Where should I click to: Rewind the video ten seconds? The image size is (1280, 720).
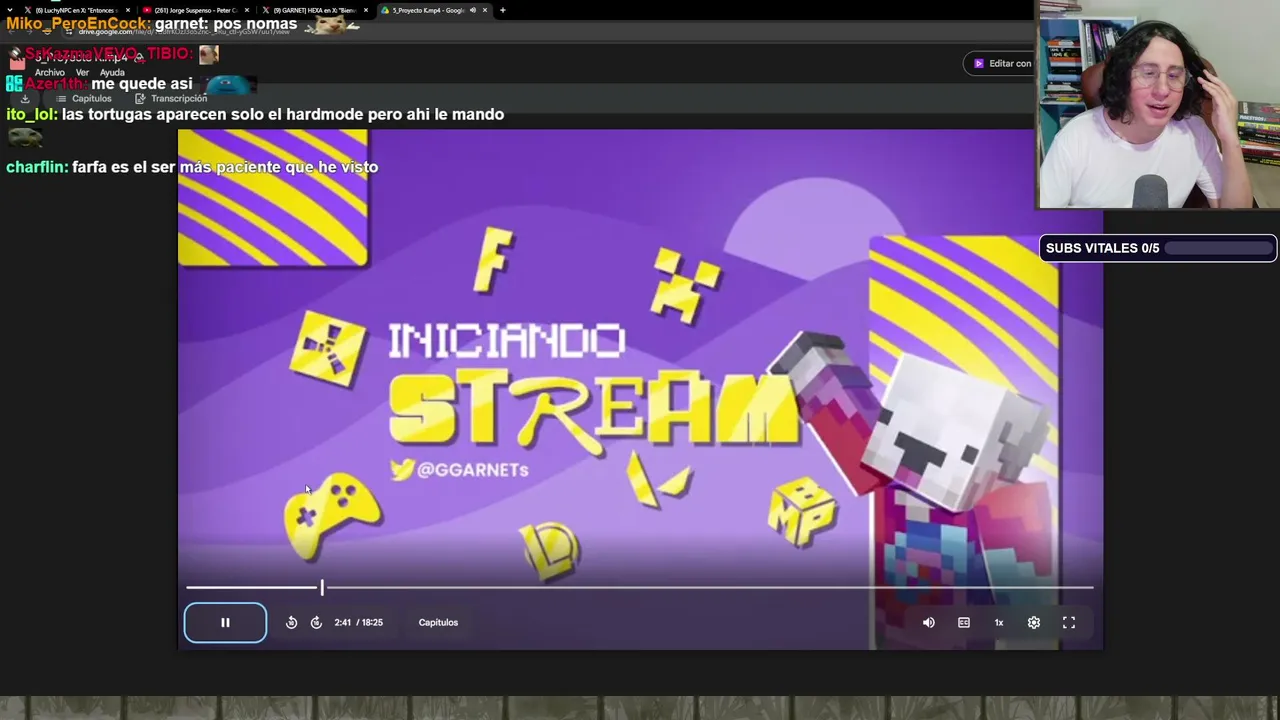coord(291,622)
